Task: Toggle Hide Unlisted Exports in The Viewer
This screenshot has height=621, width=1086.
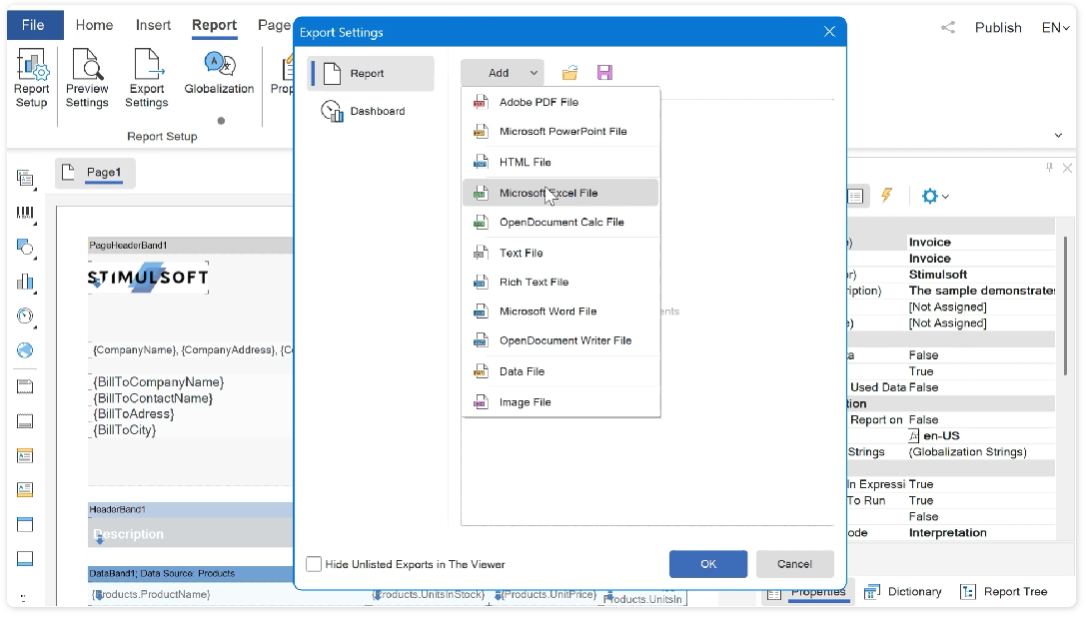Action: click(314, 564)
